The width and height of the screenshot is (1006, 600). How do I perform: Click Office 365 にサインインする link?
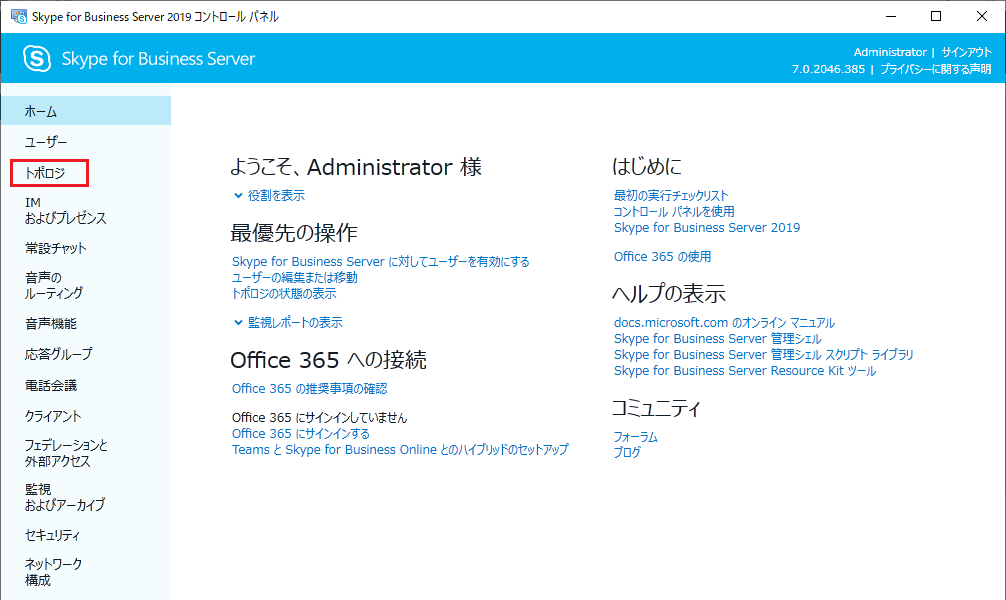[x=301, y=434]
